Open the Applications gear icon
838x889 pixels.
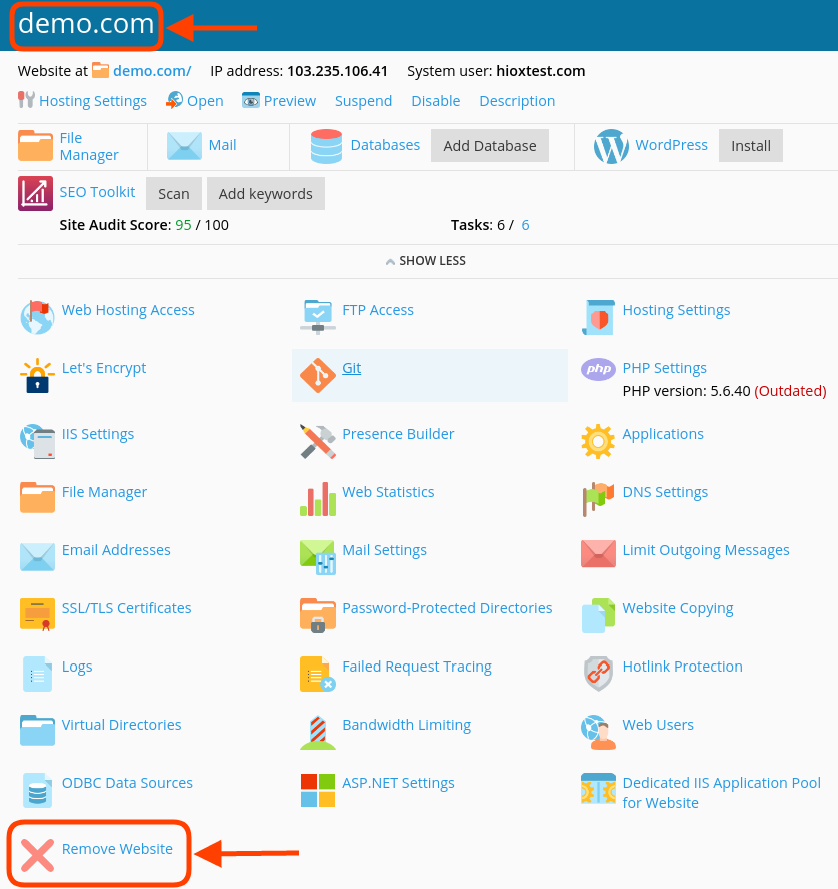click(x=598, y=441)
